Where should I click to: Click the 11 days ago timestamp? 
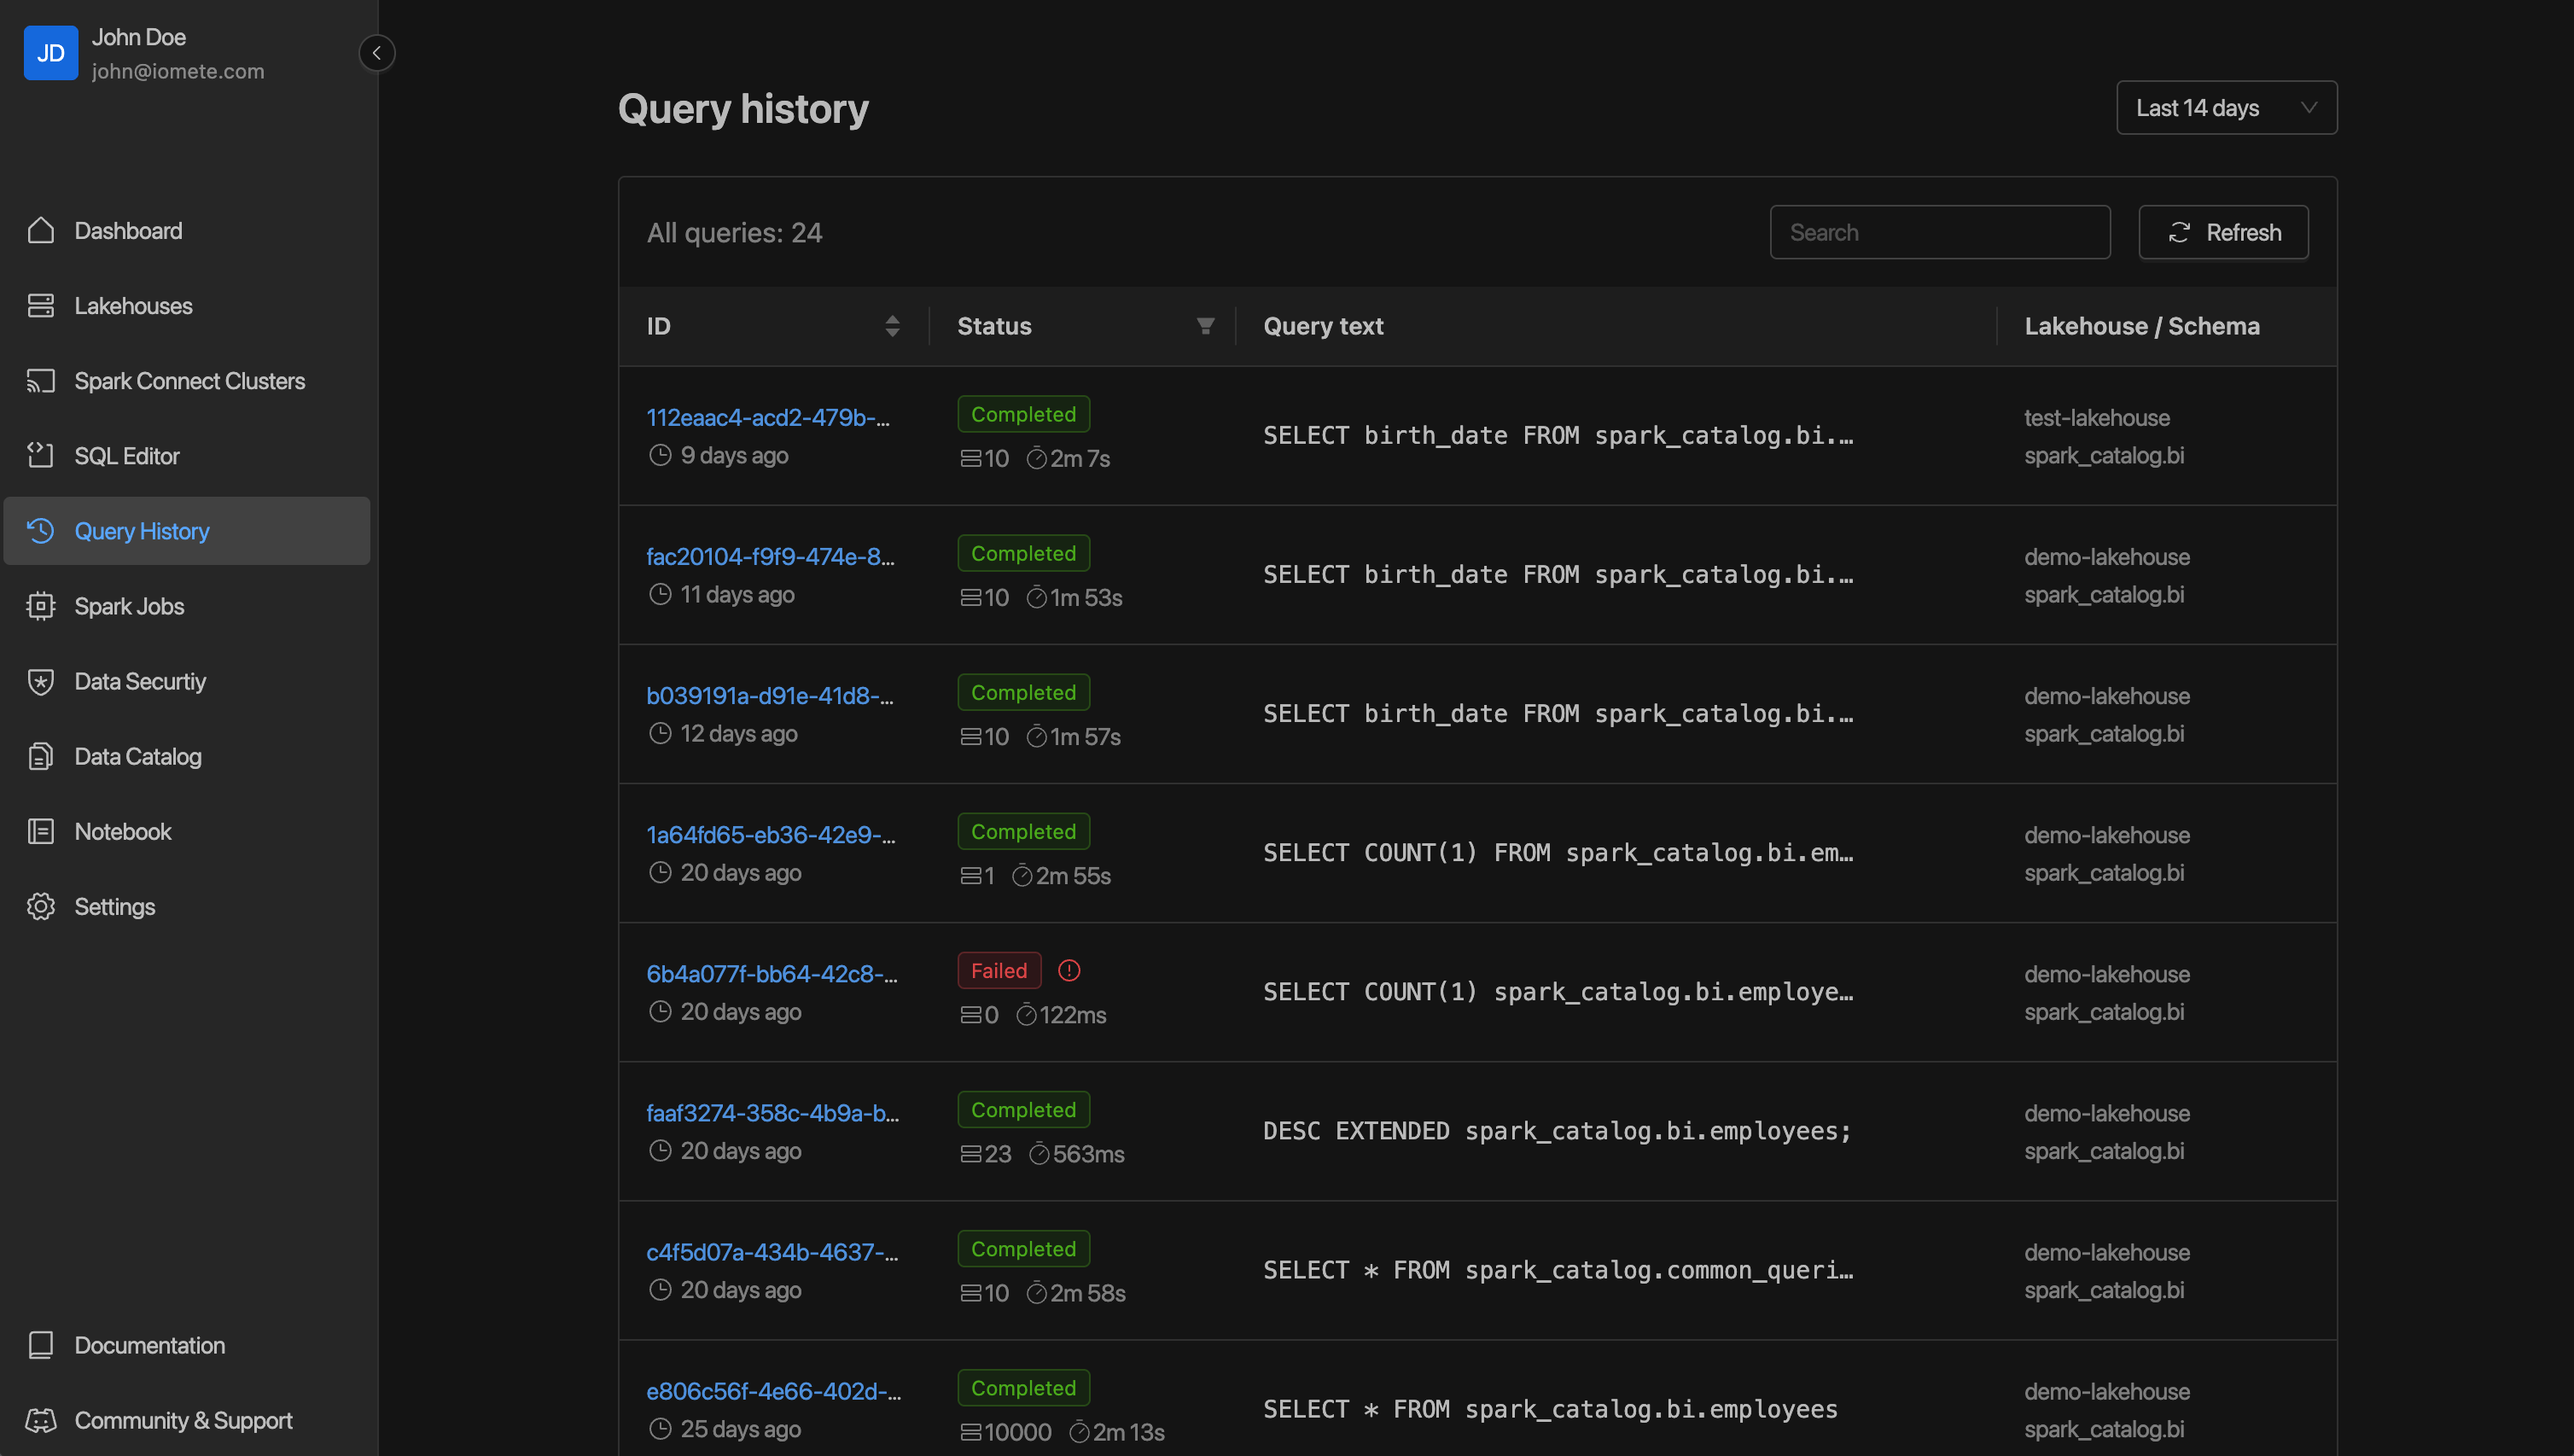[x=737, y=594]
